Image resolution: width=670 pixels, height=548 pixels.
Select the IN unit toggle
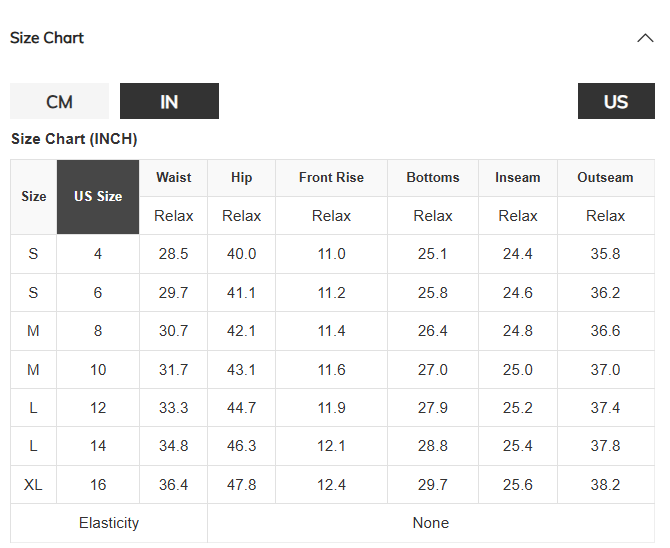[169, 101]
